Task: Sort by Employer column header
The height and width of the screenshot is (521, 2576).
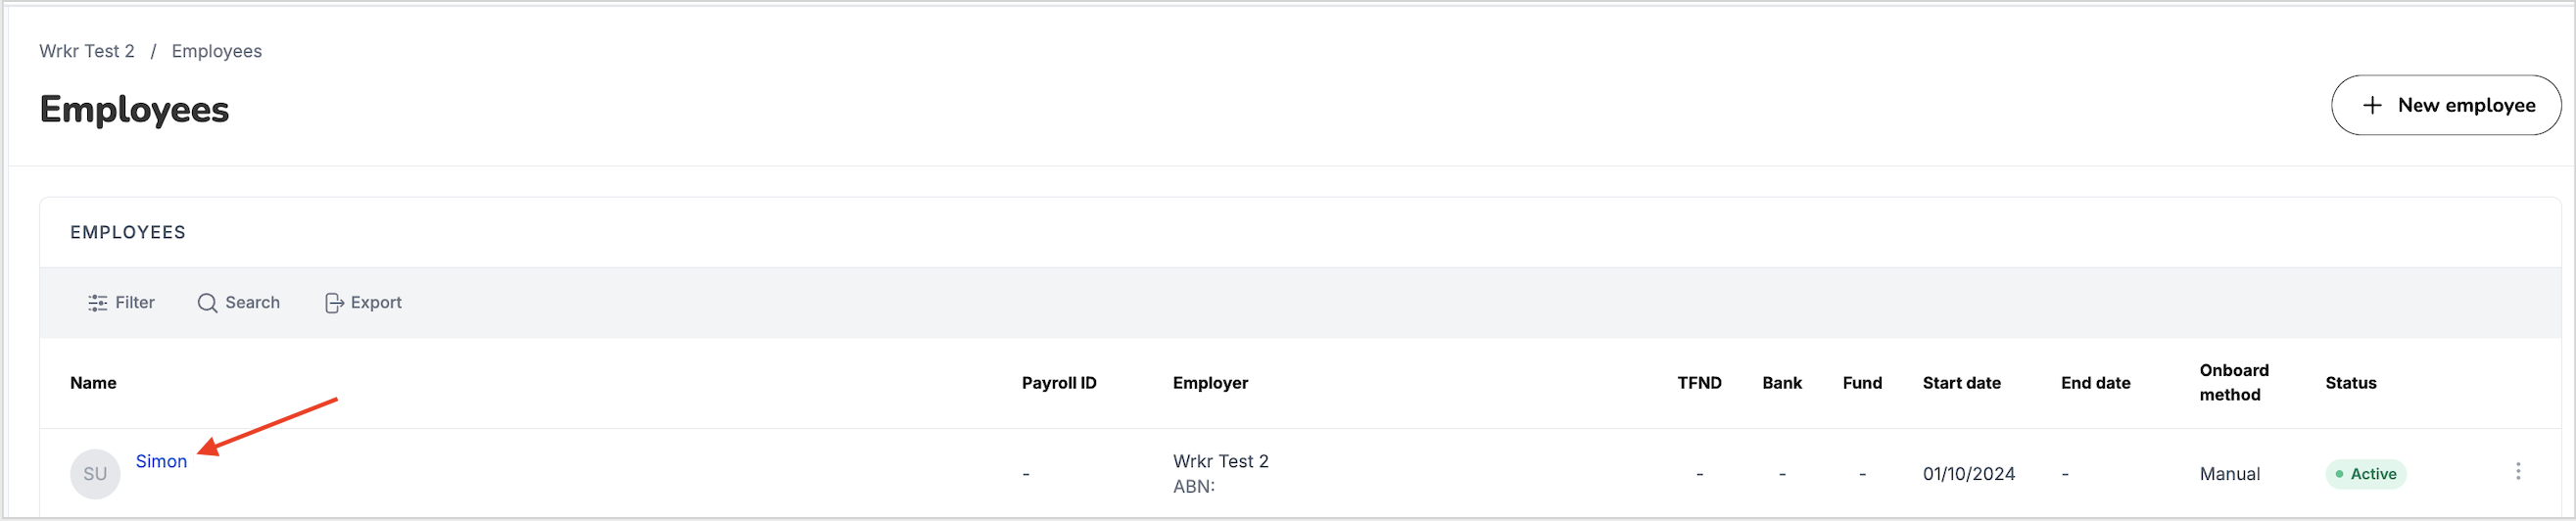Action: click(1210, 383)
